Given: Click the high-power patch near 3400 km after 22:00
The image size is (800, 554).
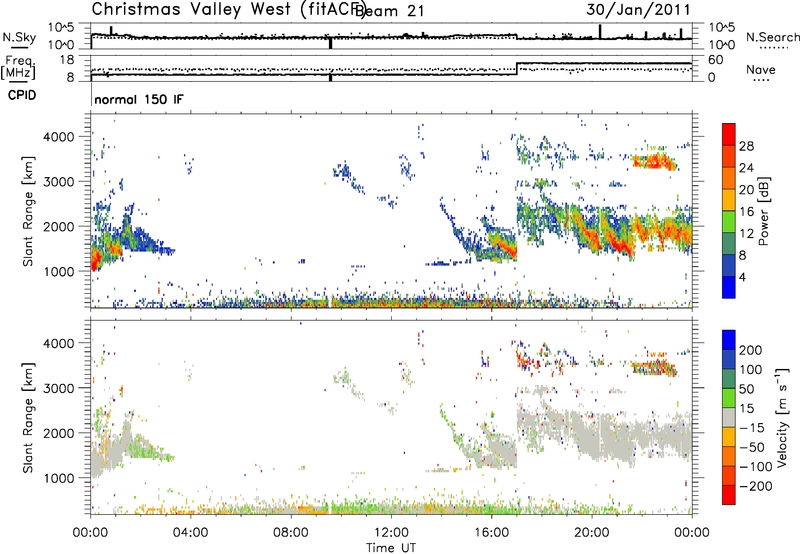Looking at the screenshot, I should pos(654,162).
